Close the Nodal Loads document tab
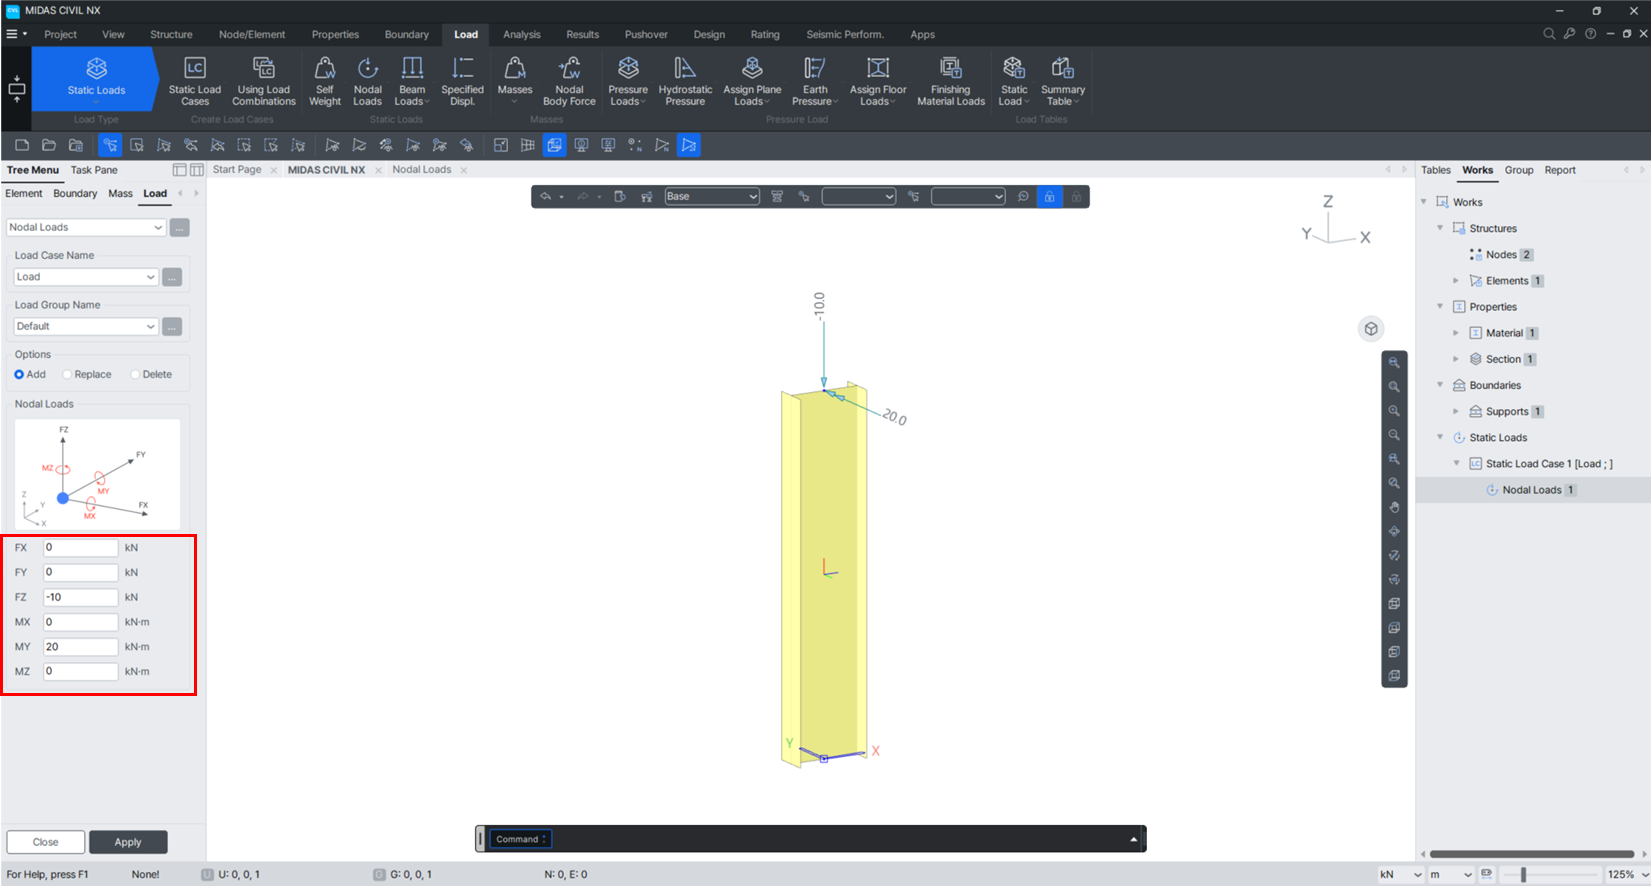The width and height of the screenshot is (1651, 886). pos(464,171)
